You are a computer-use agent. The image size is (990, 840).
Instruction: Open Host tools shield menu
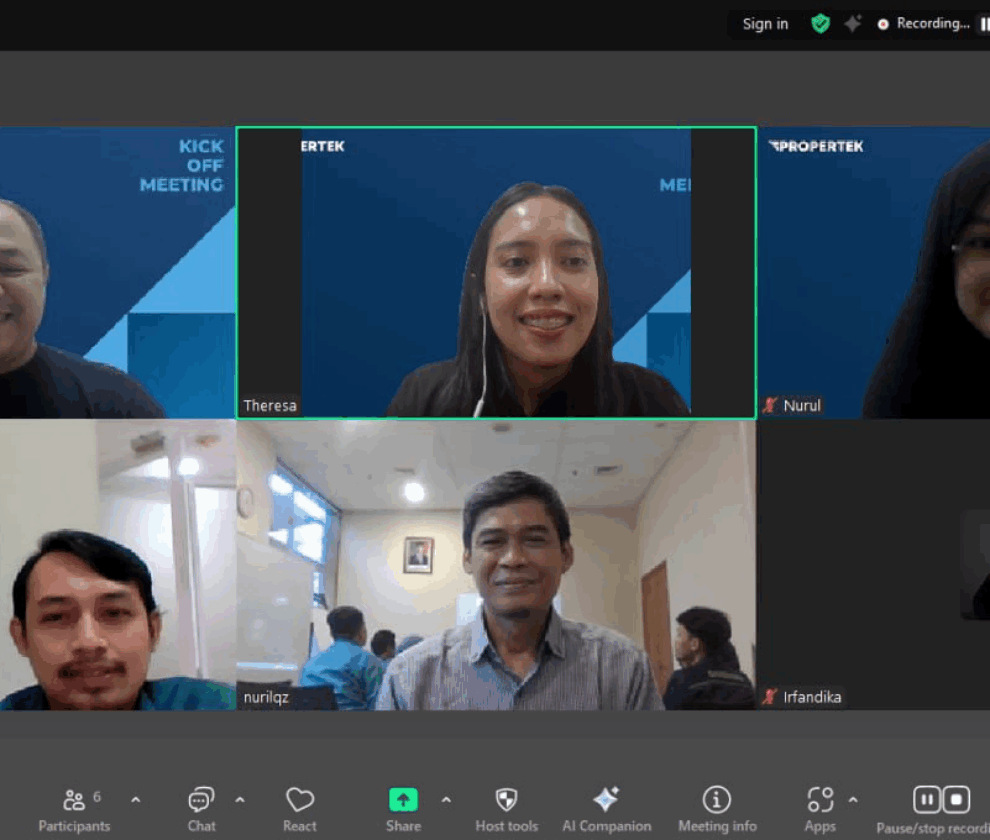[506, 809]
